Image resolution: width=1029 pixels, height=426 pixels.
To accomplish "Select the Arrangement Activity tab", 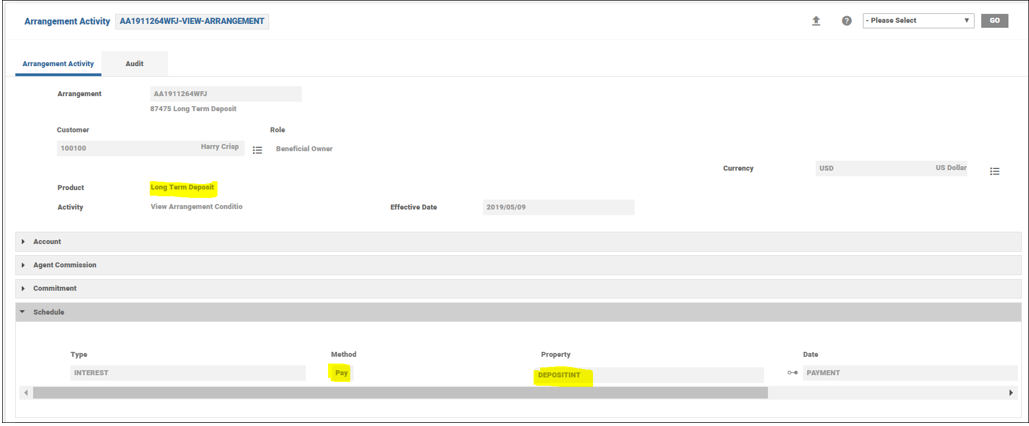I will click(x=58, y=64).
